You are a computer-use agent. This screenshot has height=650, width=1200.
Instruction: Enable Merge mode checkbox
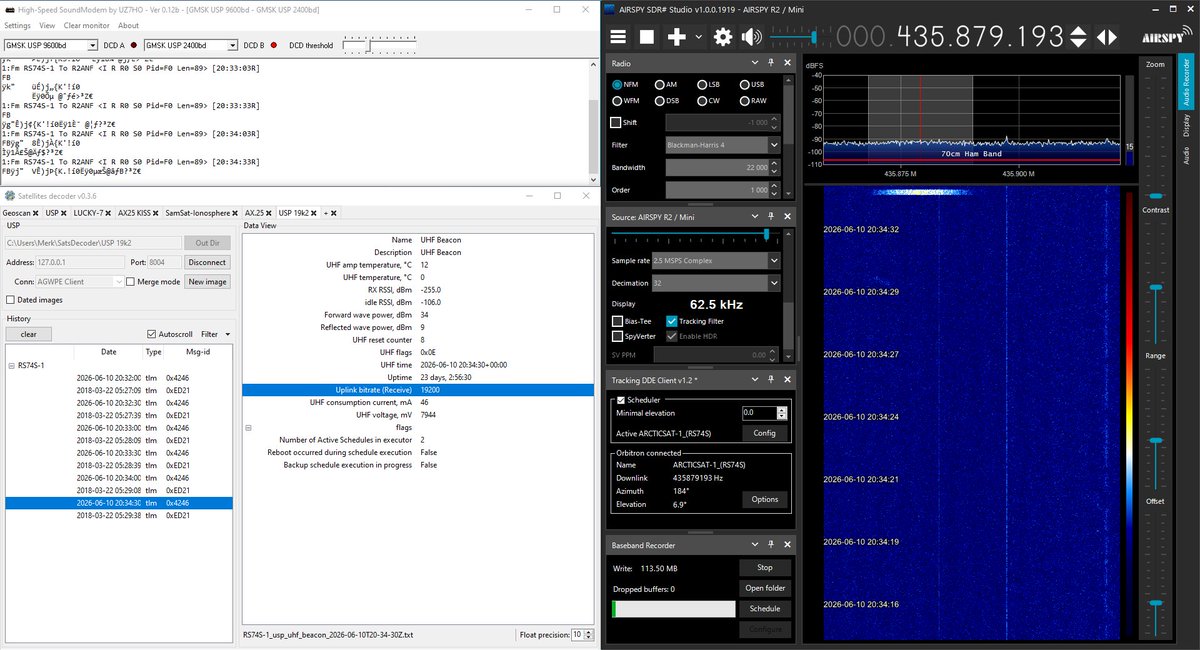(130, 282)
